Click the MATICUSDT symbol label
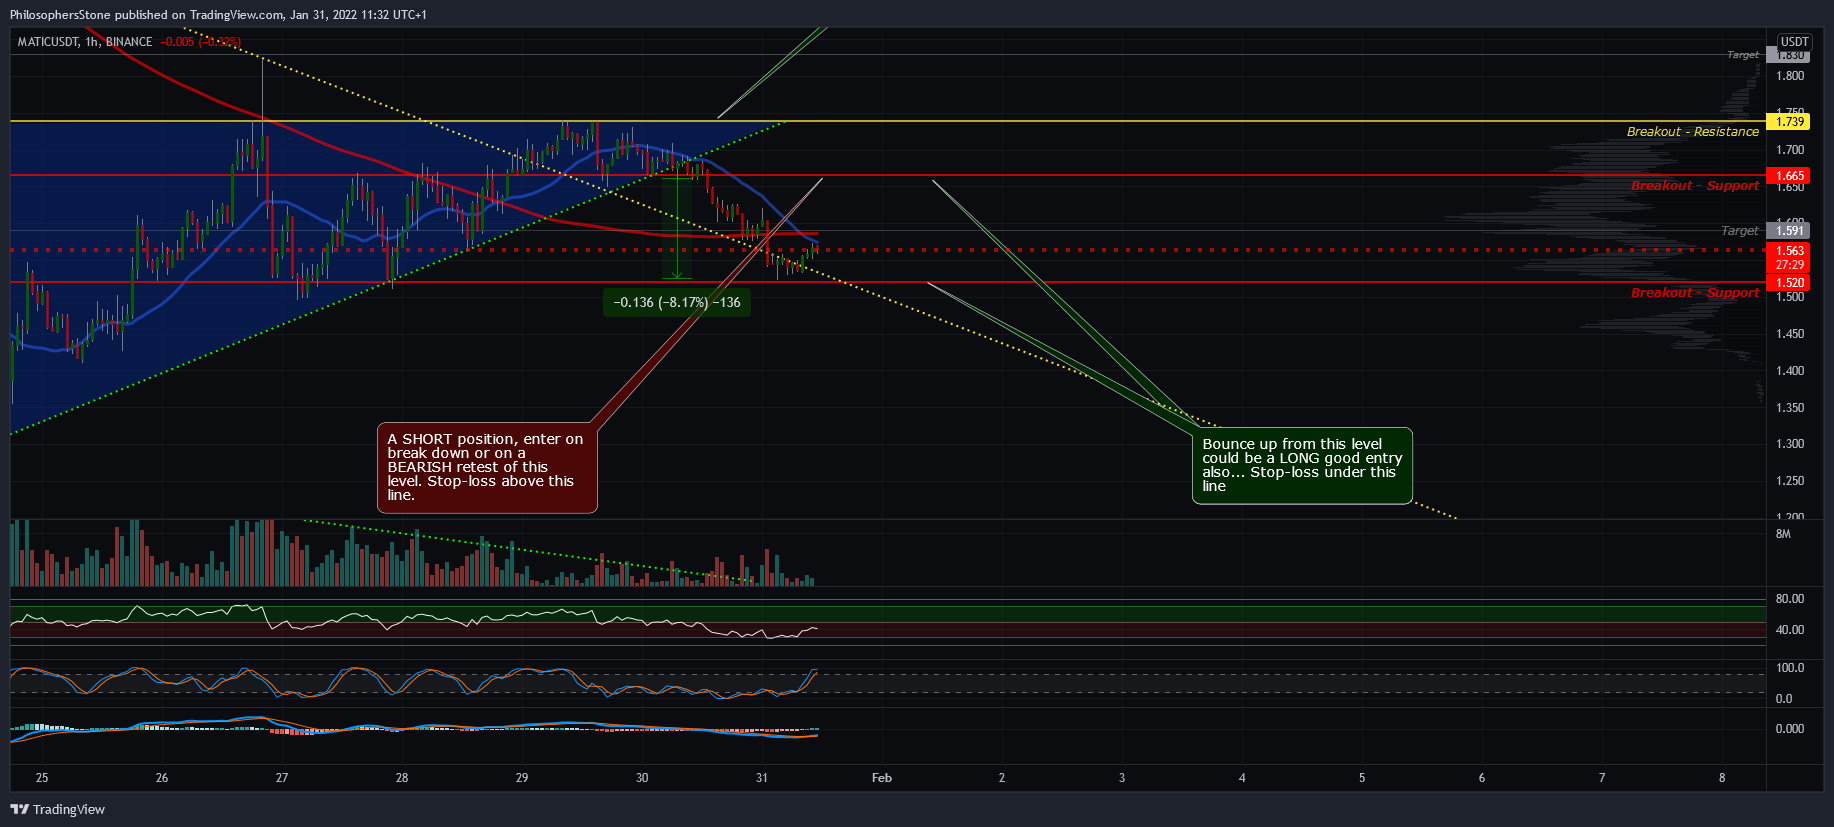Image resolution: width=1834 pixels, height=827 pixels. [48, 42]
